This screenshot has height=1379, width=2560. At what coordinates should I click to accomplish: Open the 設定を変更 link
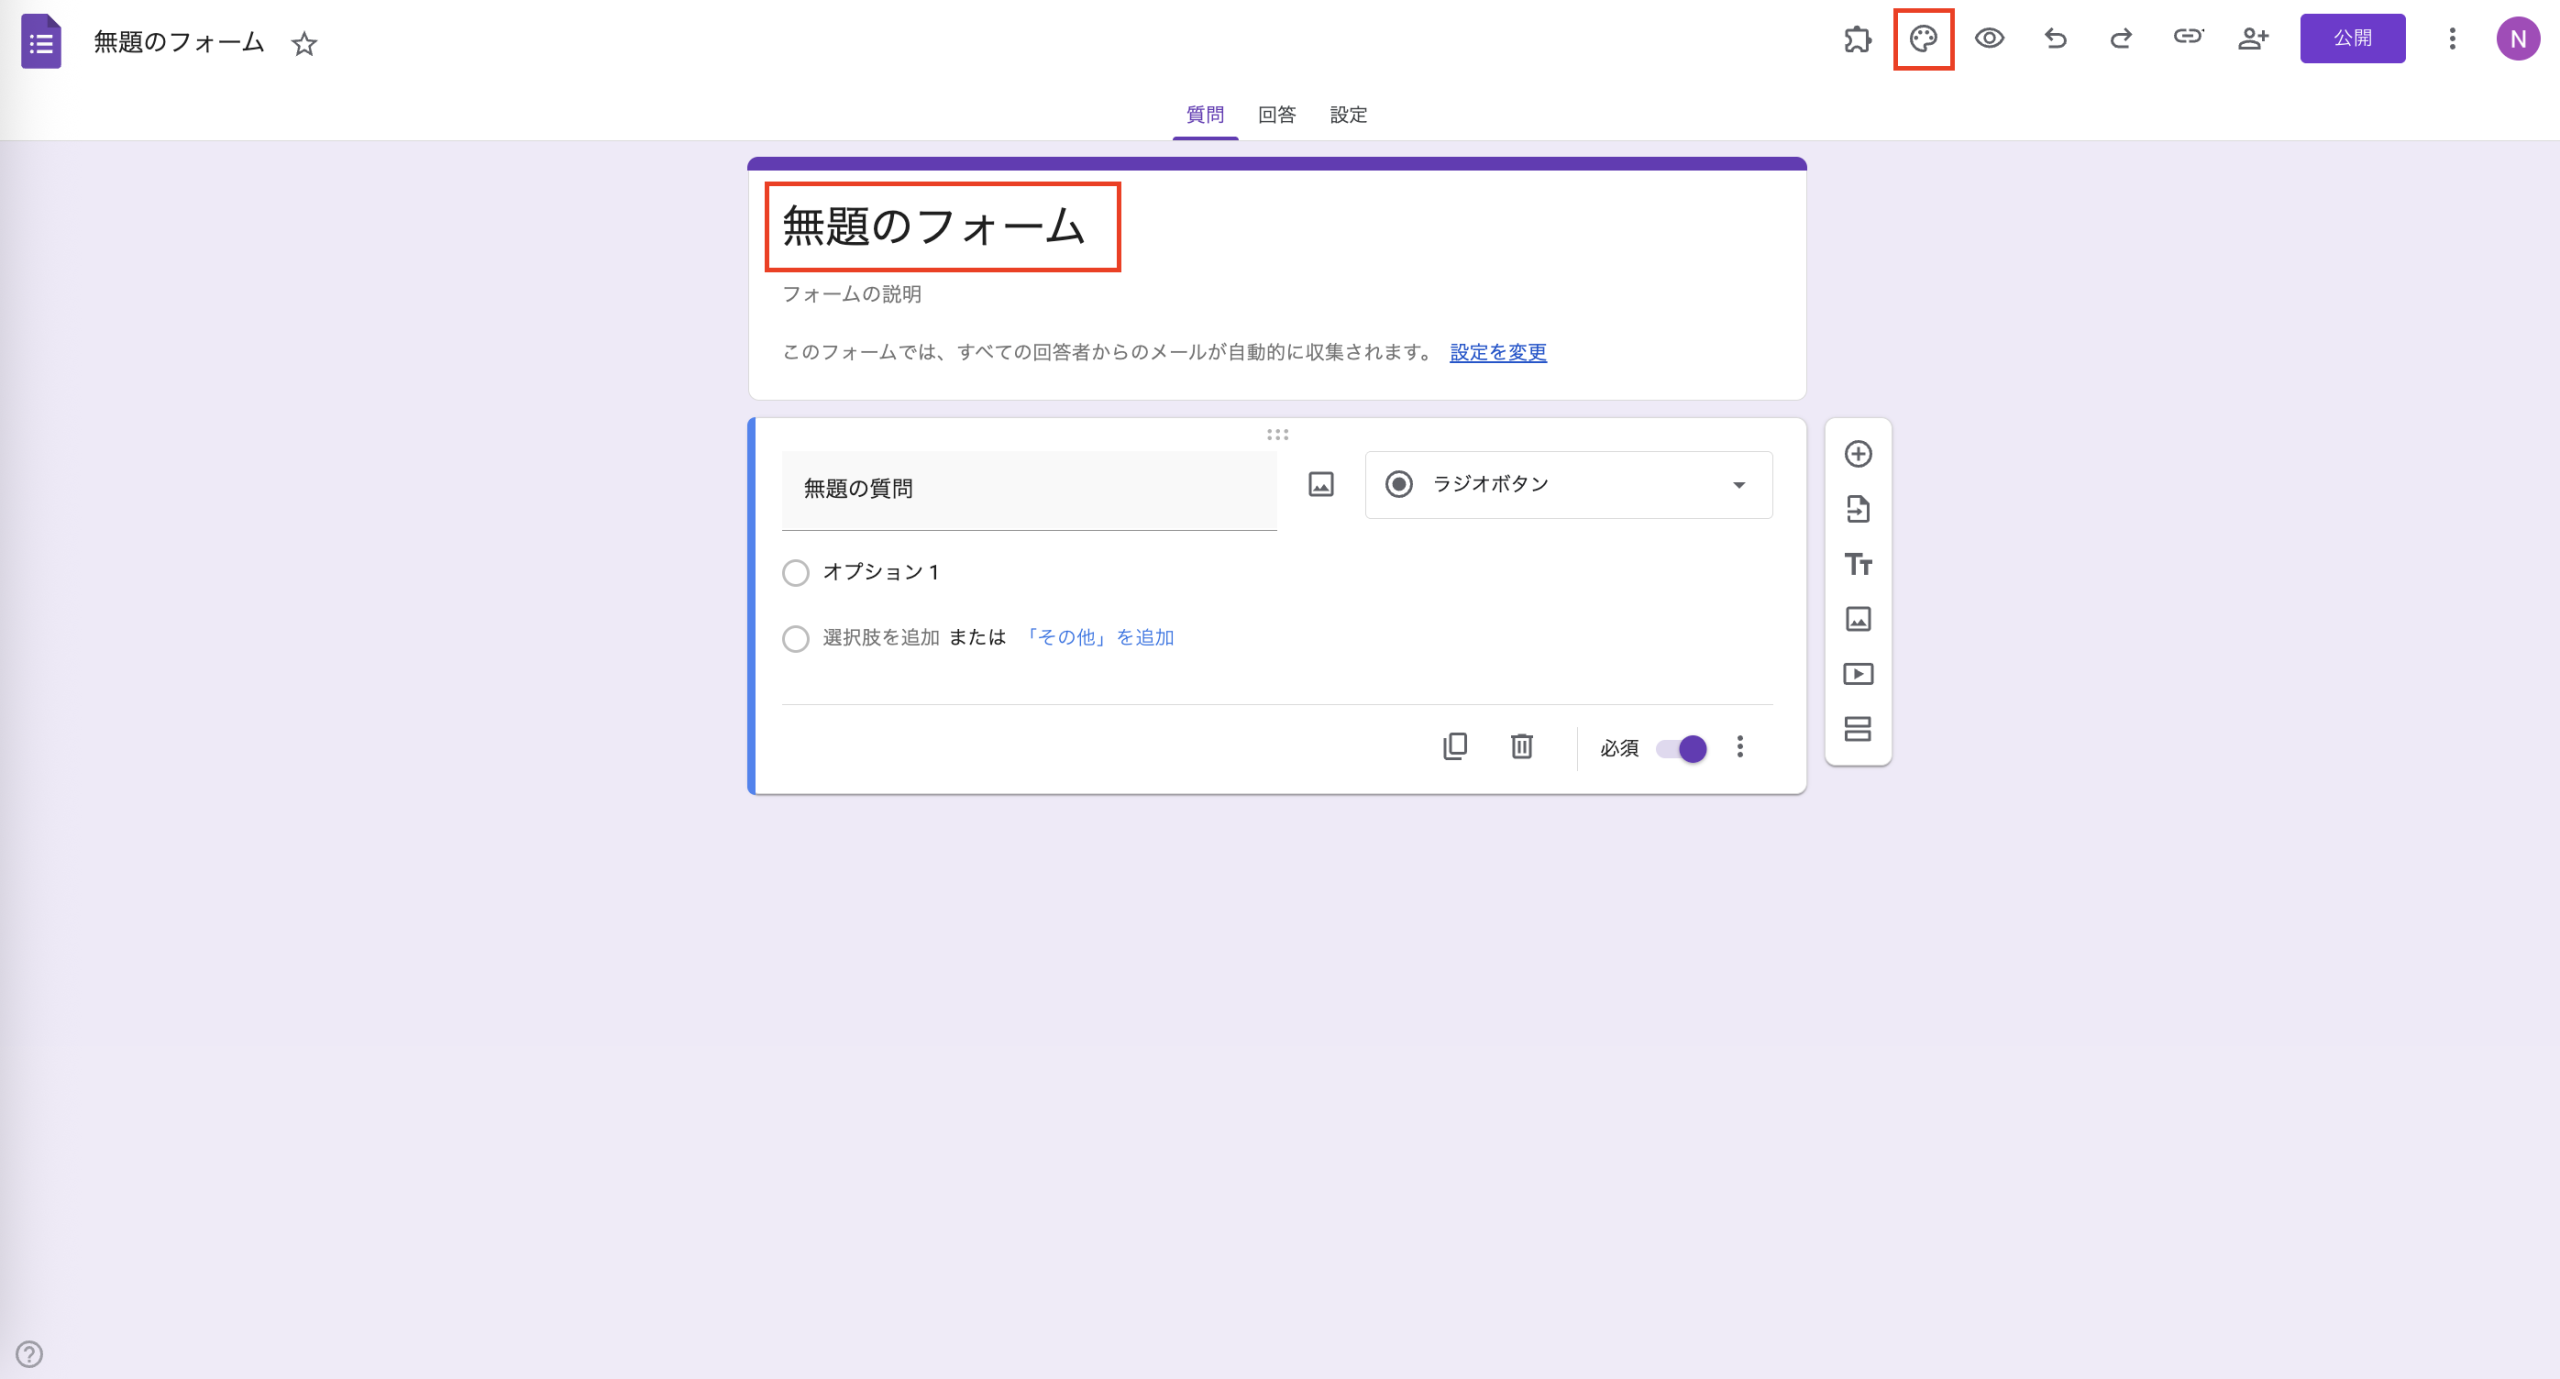coord(1495,352)
